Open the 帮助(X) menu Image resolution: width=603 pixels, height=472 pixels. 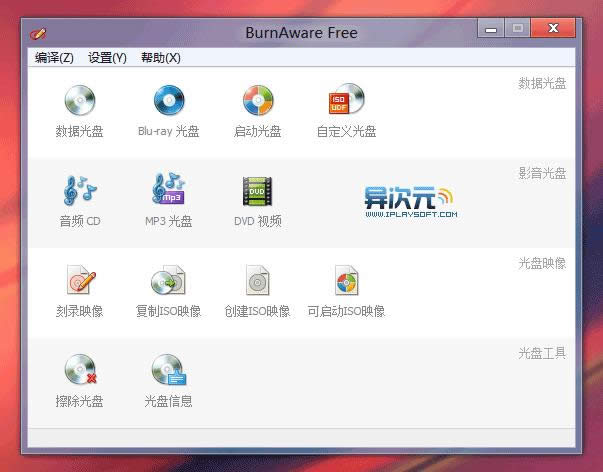[x=161, y=58]
